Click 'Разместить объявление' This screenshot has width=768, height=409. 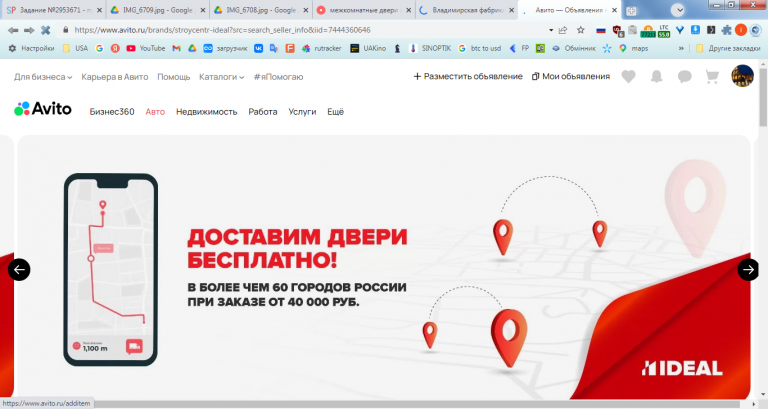468,76
